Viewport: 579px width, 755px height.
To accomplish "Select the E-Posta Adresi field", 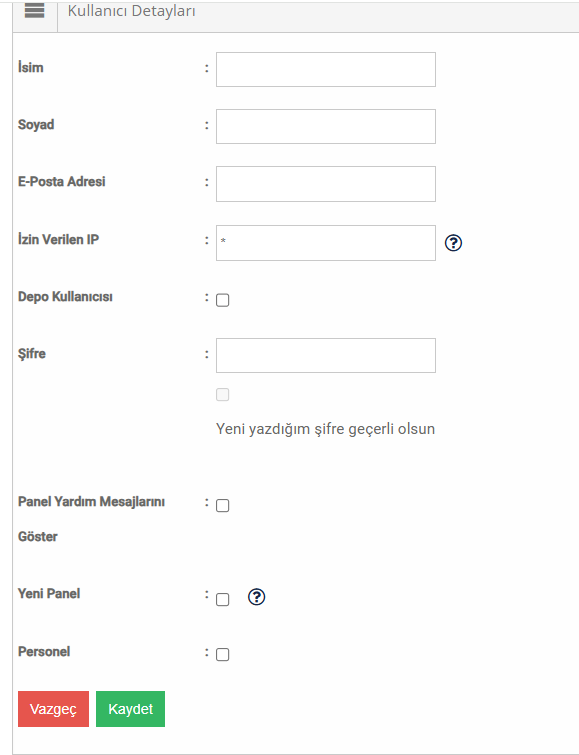I will click(x=326, y=184).
